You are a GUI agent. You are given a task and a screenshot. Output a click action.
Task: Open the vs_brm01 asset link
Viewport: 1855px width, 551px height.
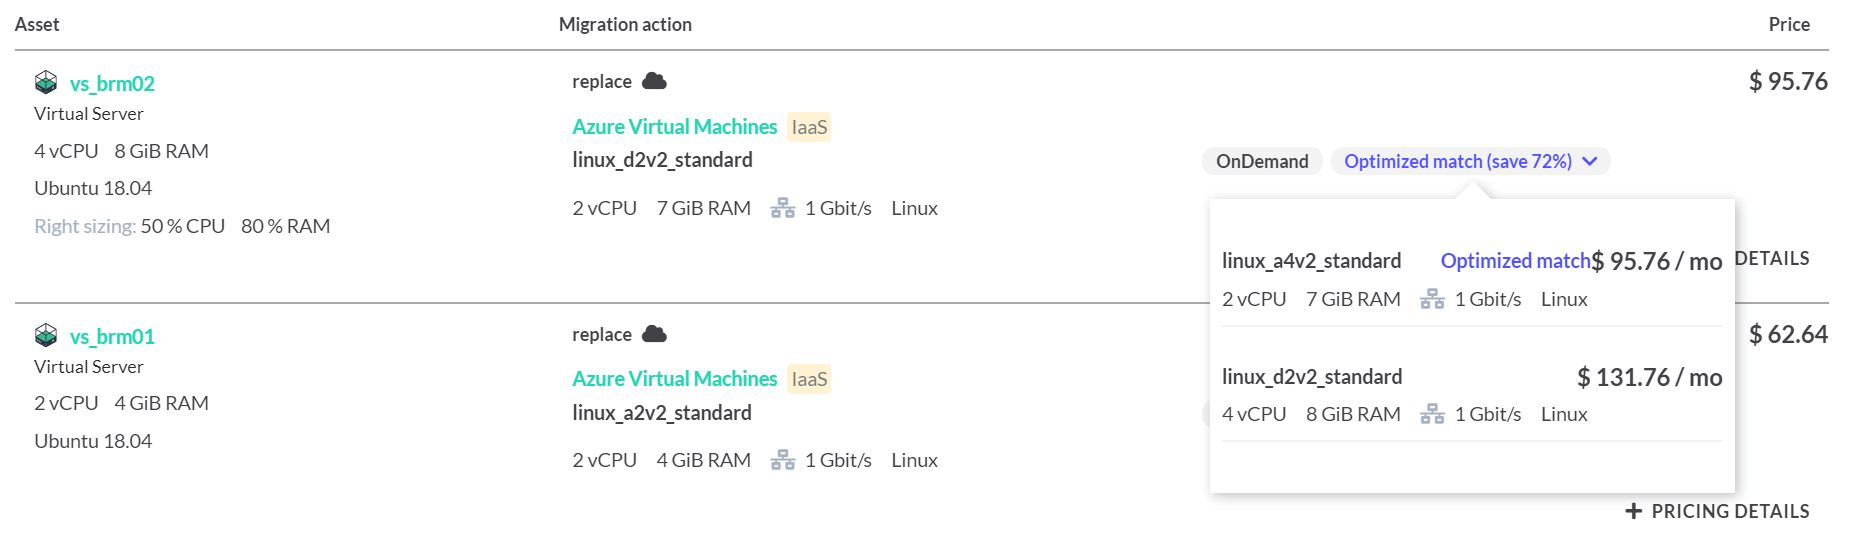[112, 336]
